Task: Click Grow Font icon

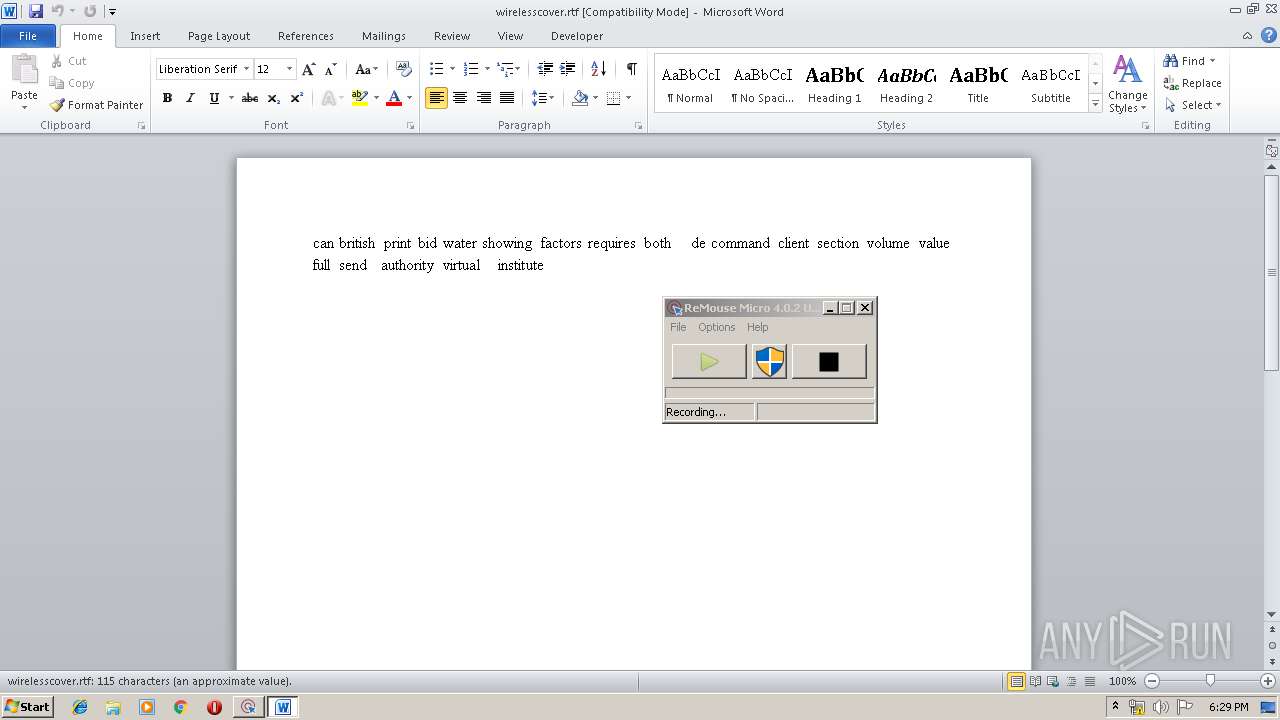Action: (308, 69)
